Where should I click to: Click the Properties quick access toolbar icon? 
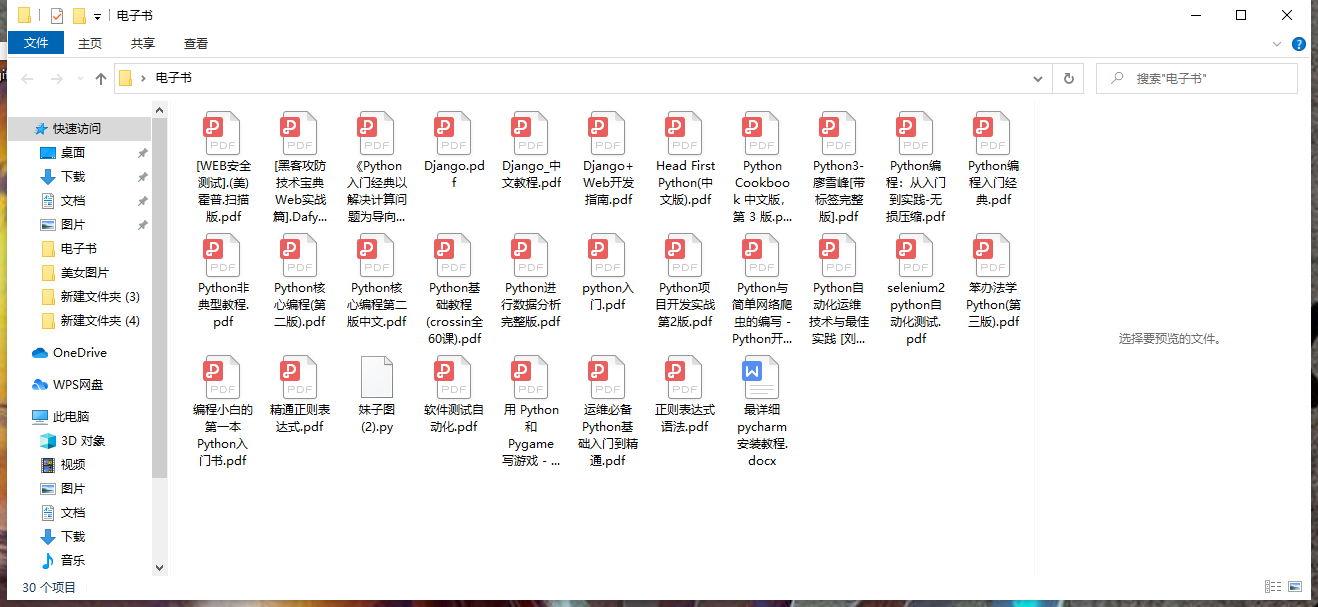coord(57,15)
